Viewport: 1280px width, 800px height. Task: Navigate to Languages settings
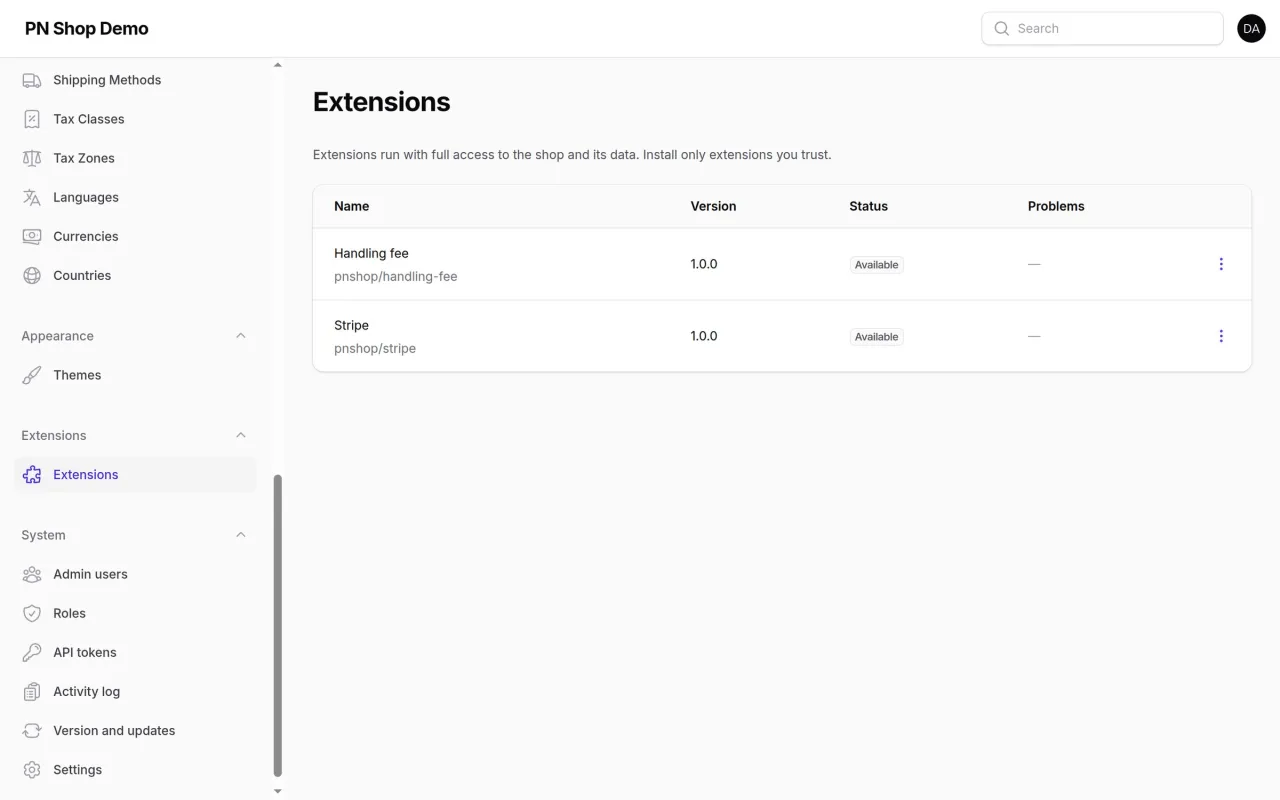click(x=135, y=197)
